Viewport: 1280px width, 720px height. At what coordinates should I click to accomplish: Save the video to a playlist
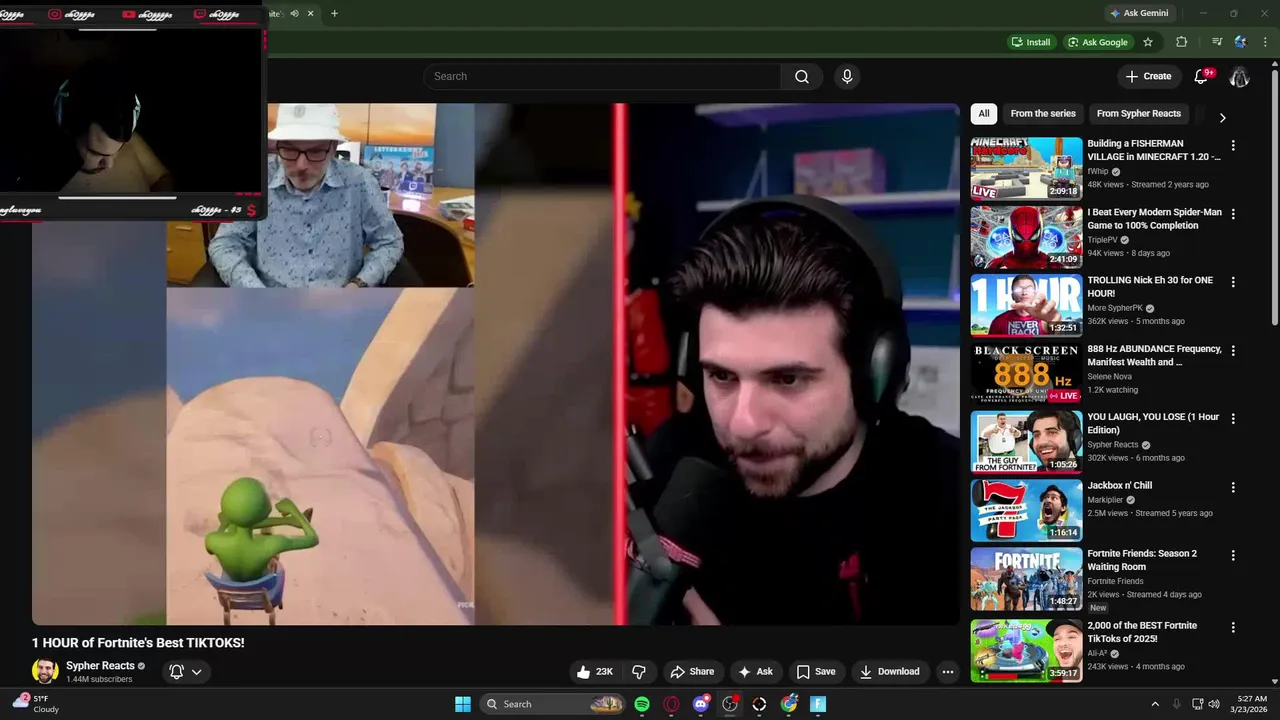point(816,672)
